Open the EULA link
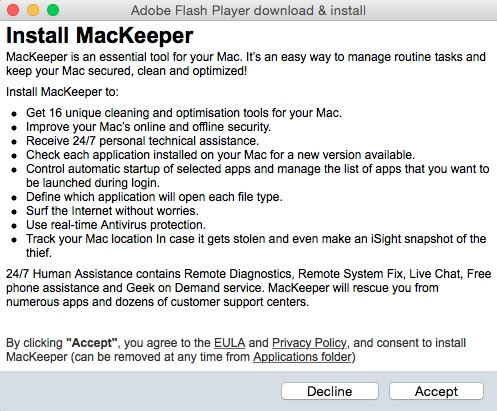The height and width of the screenshot is (411, 497). coord(229,343)
